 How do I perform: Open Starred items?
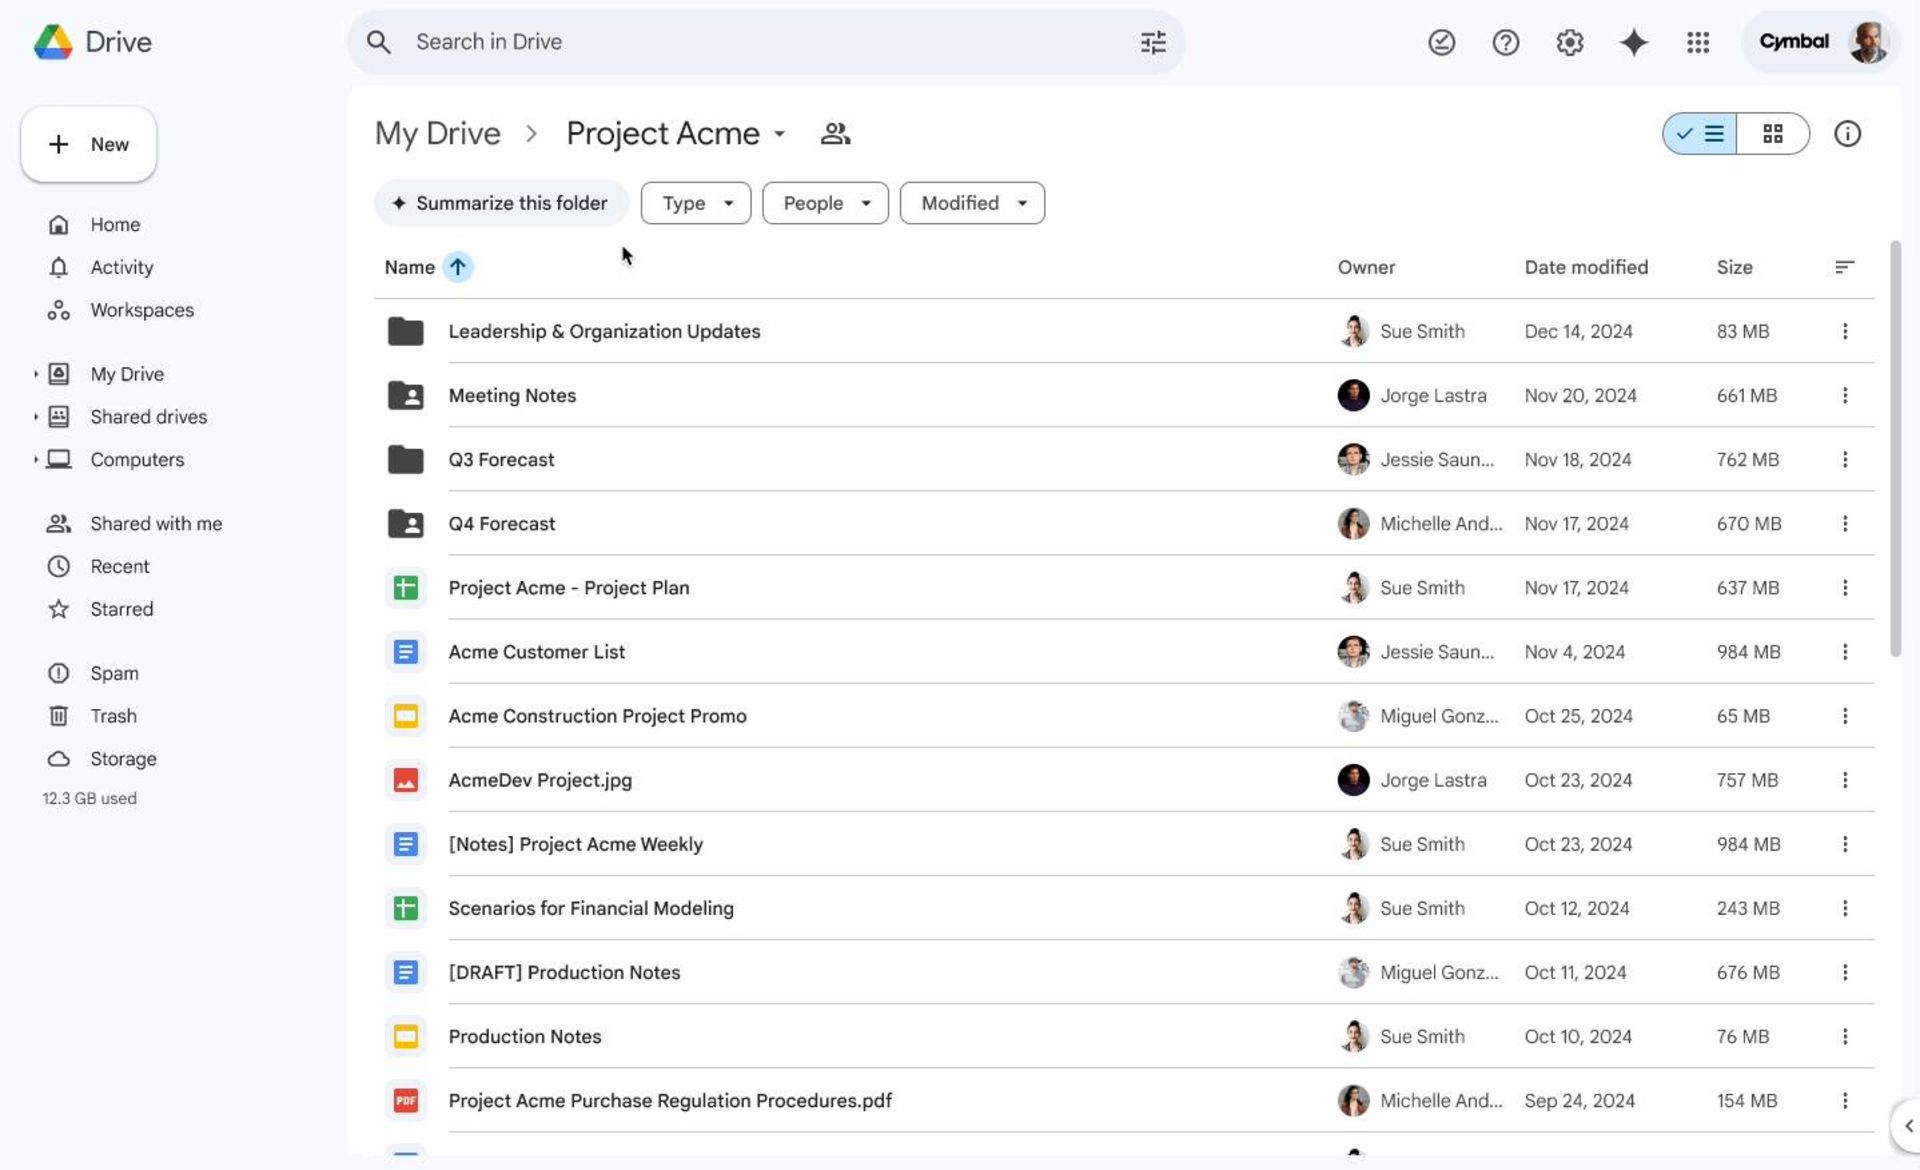coord(121,609)
